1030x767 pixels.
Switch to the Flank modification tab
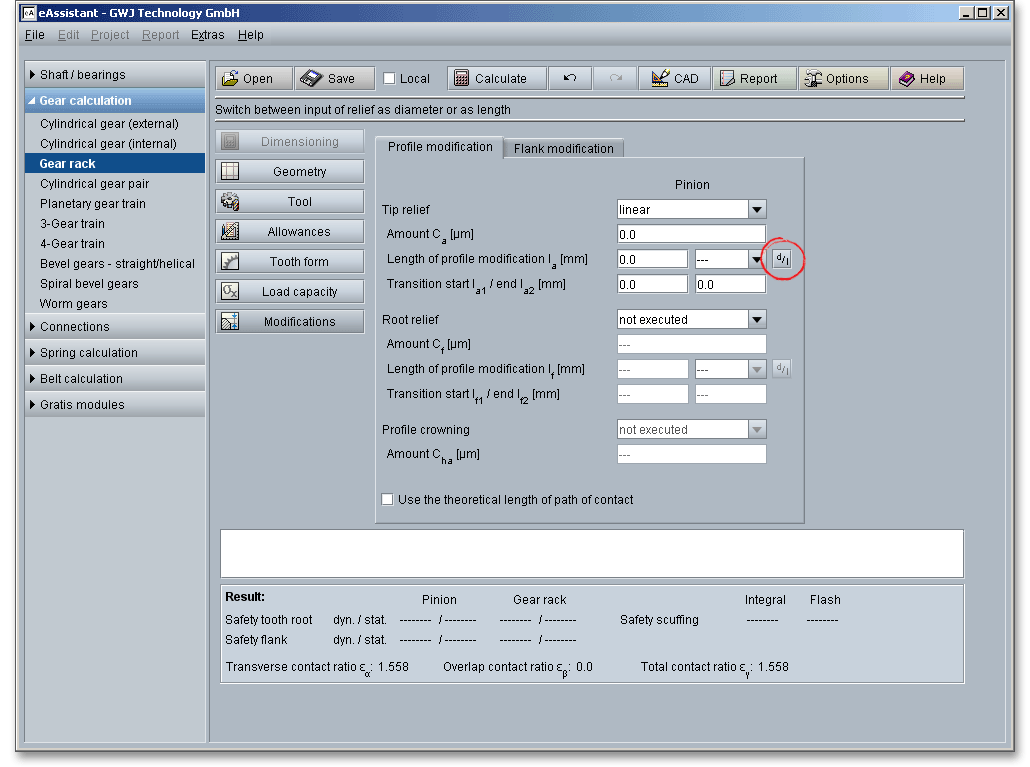563,149
